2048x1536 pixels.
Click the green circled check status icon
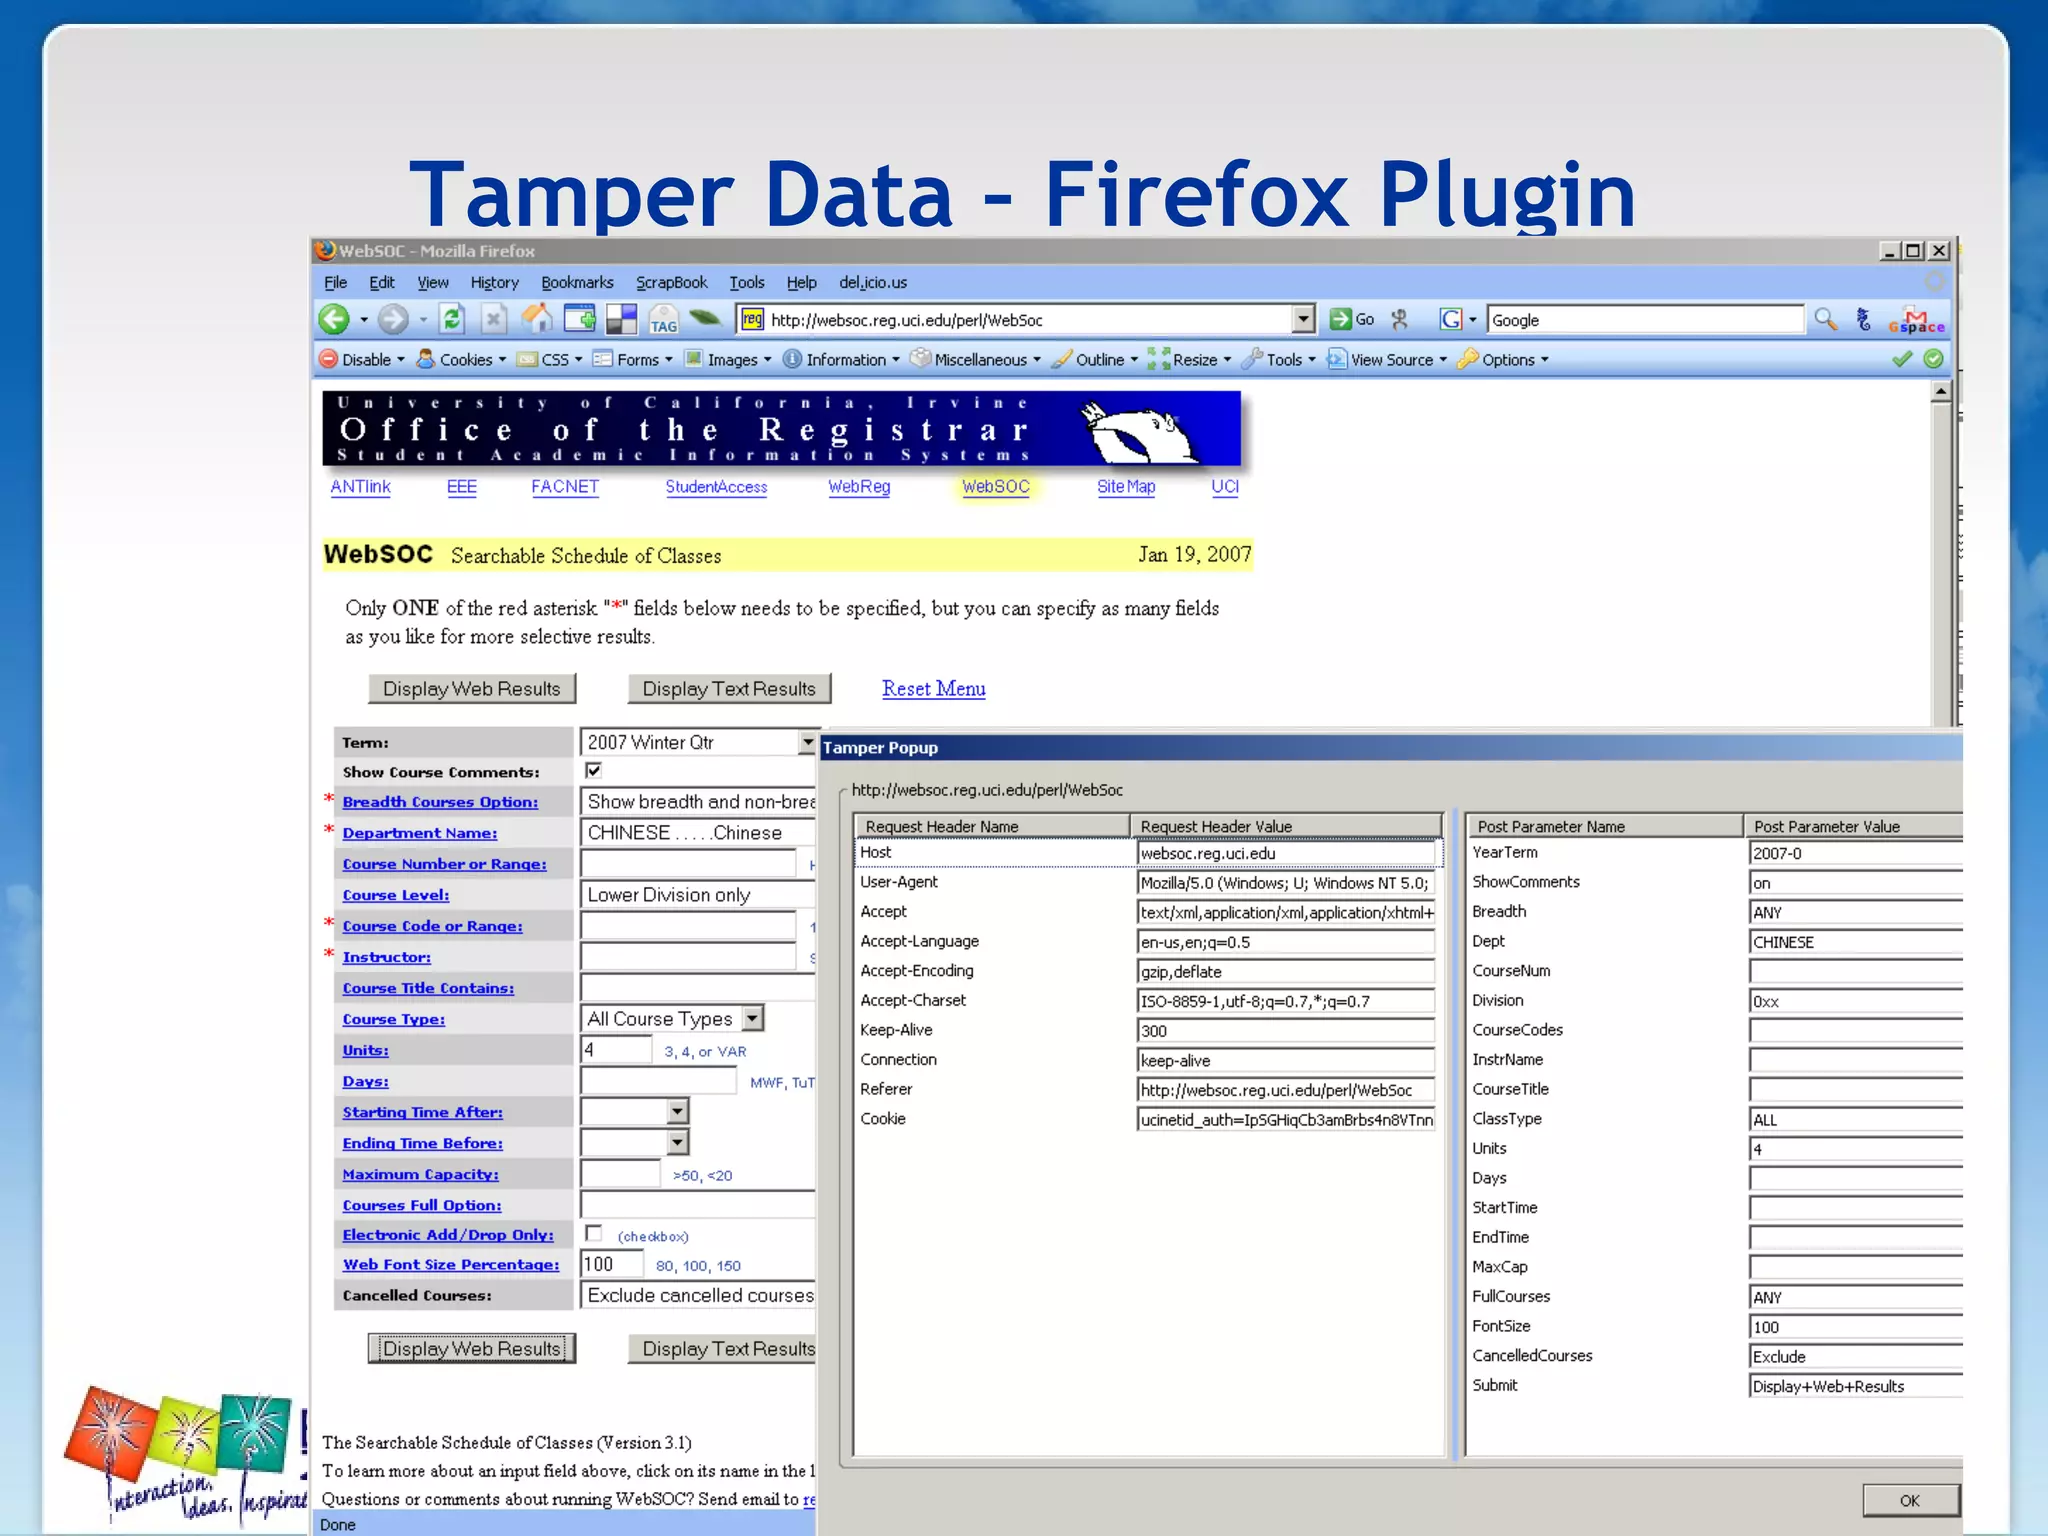(x=1934, y=359)
